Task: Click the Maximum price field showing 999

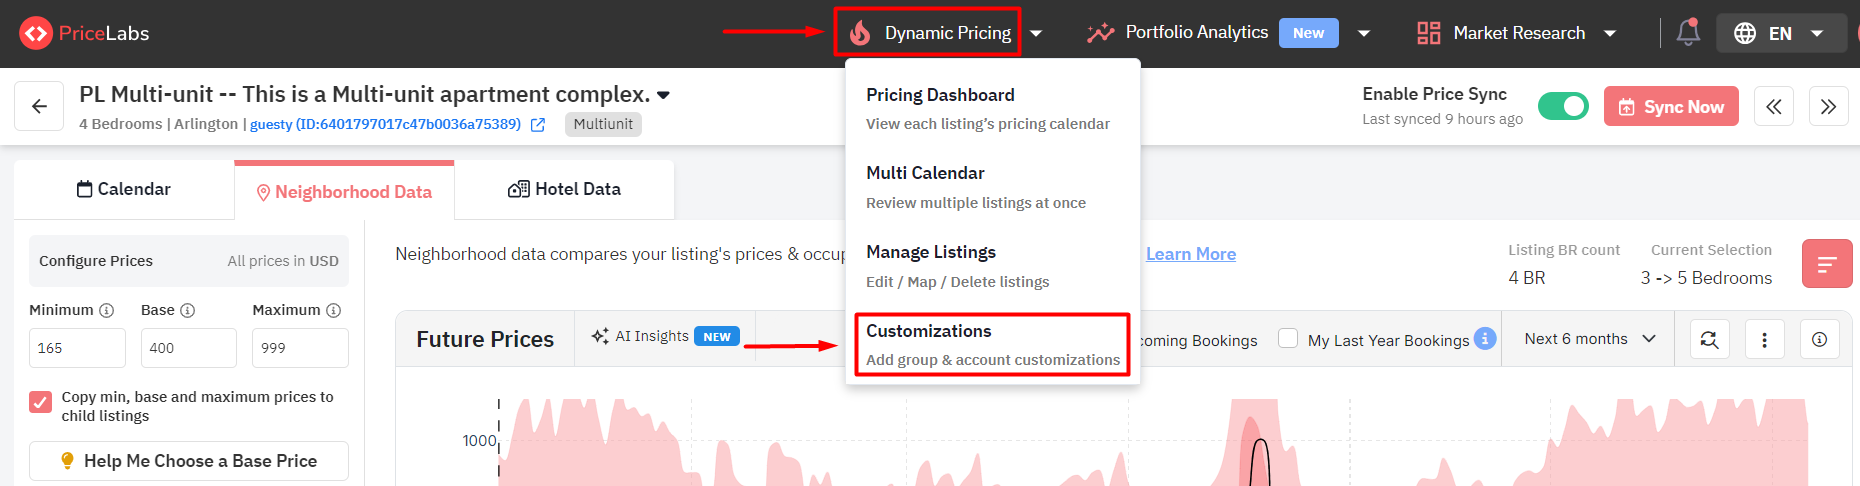Action: [300, 348]
